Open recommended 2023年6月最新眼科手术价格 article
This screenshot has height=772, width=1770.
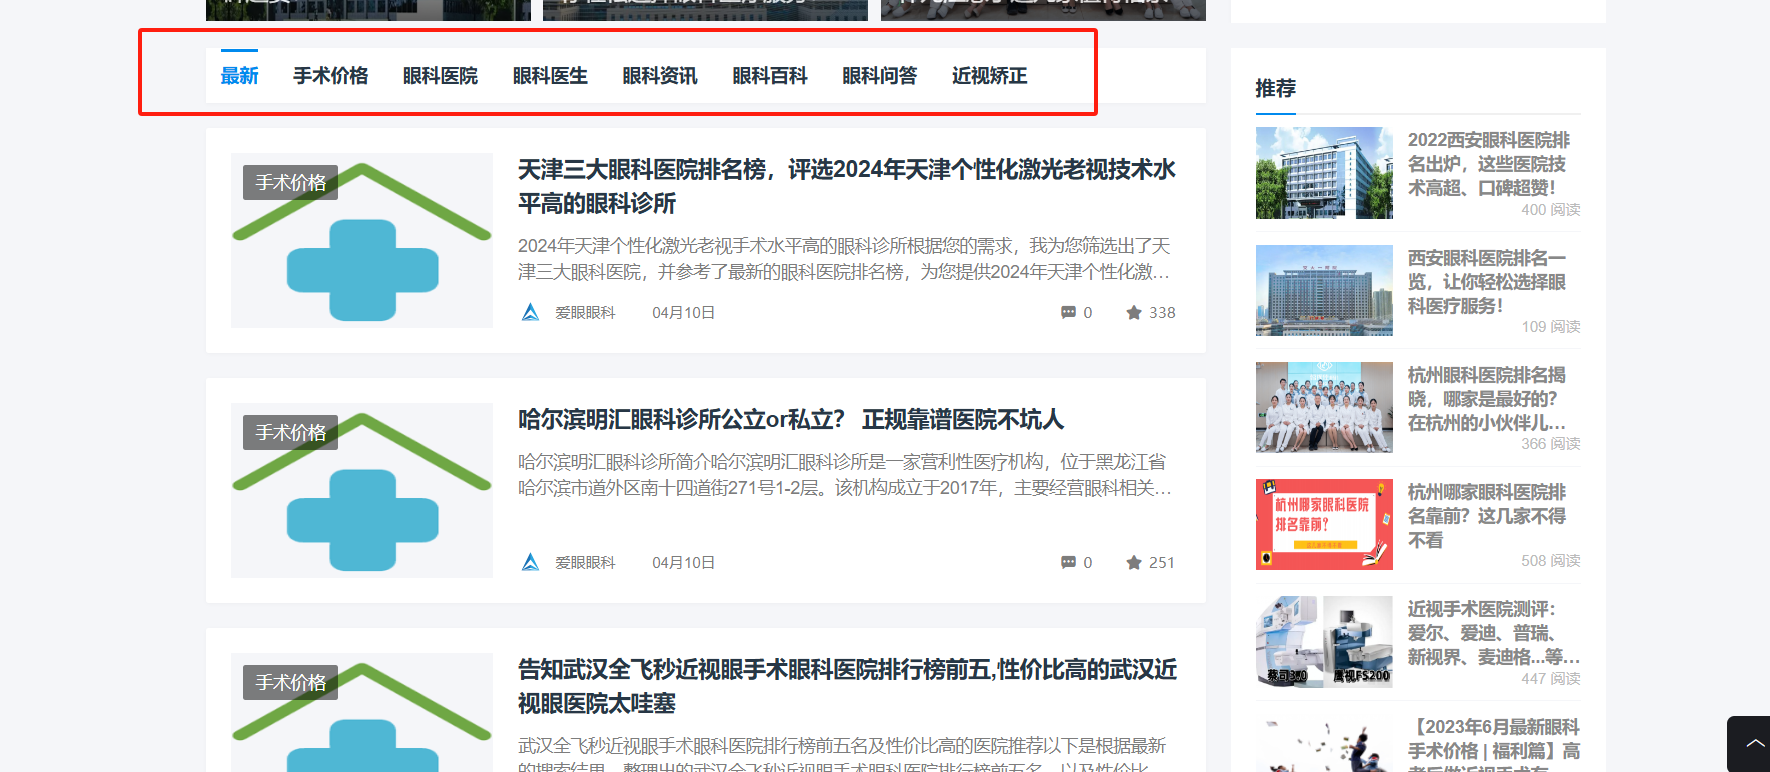pyautogui.click(x=1494, y=744)
